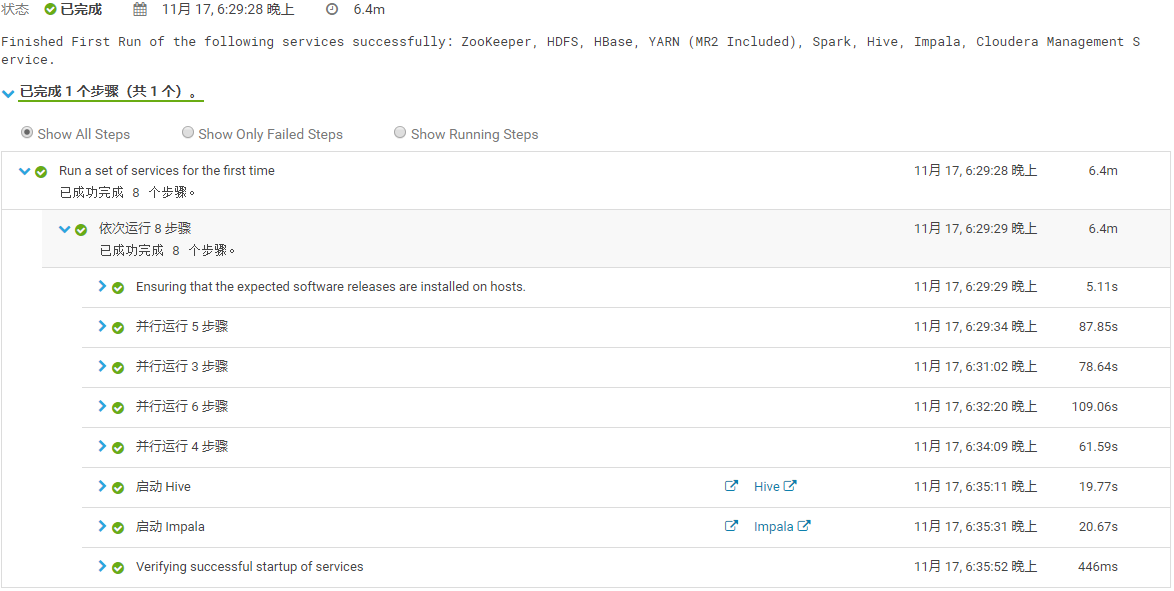Click the 109.06s duration value
Screen dimensions: 1174x591
pos(1095,407)
